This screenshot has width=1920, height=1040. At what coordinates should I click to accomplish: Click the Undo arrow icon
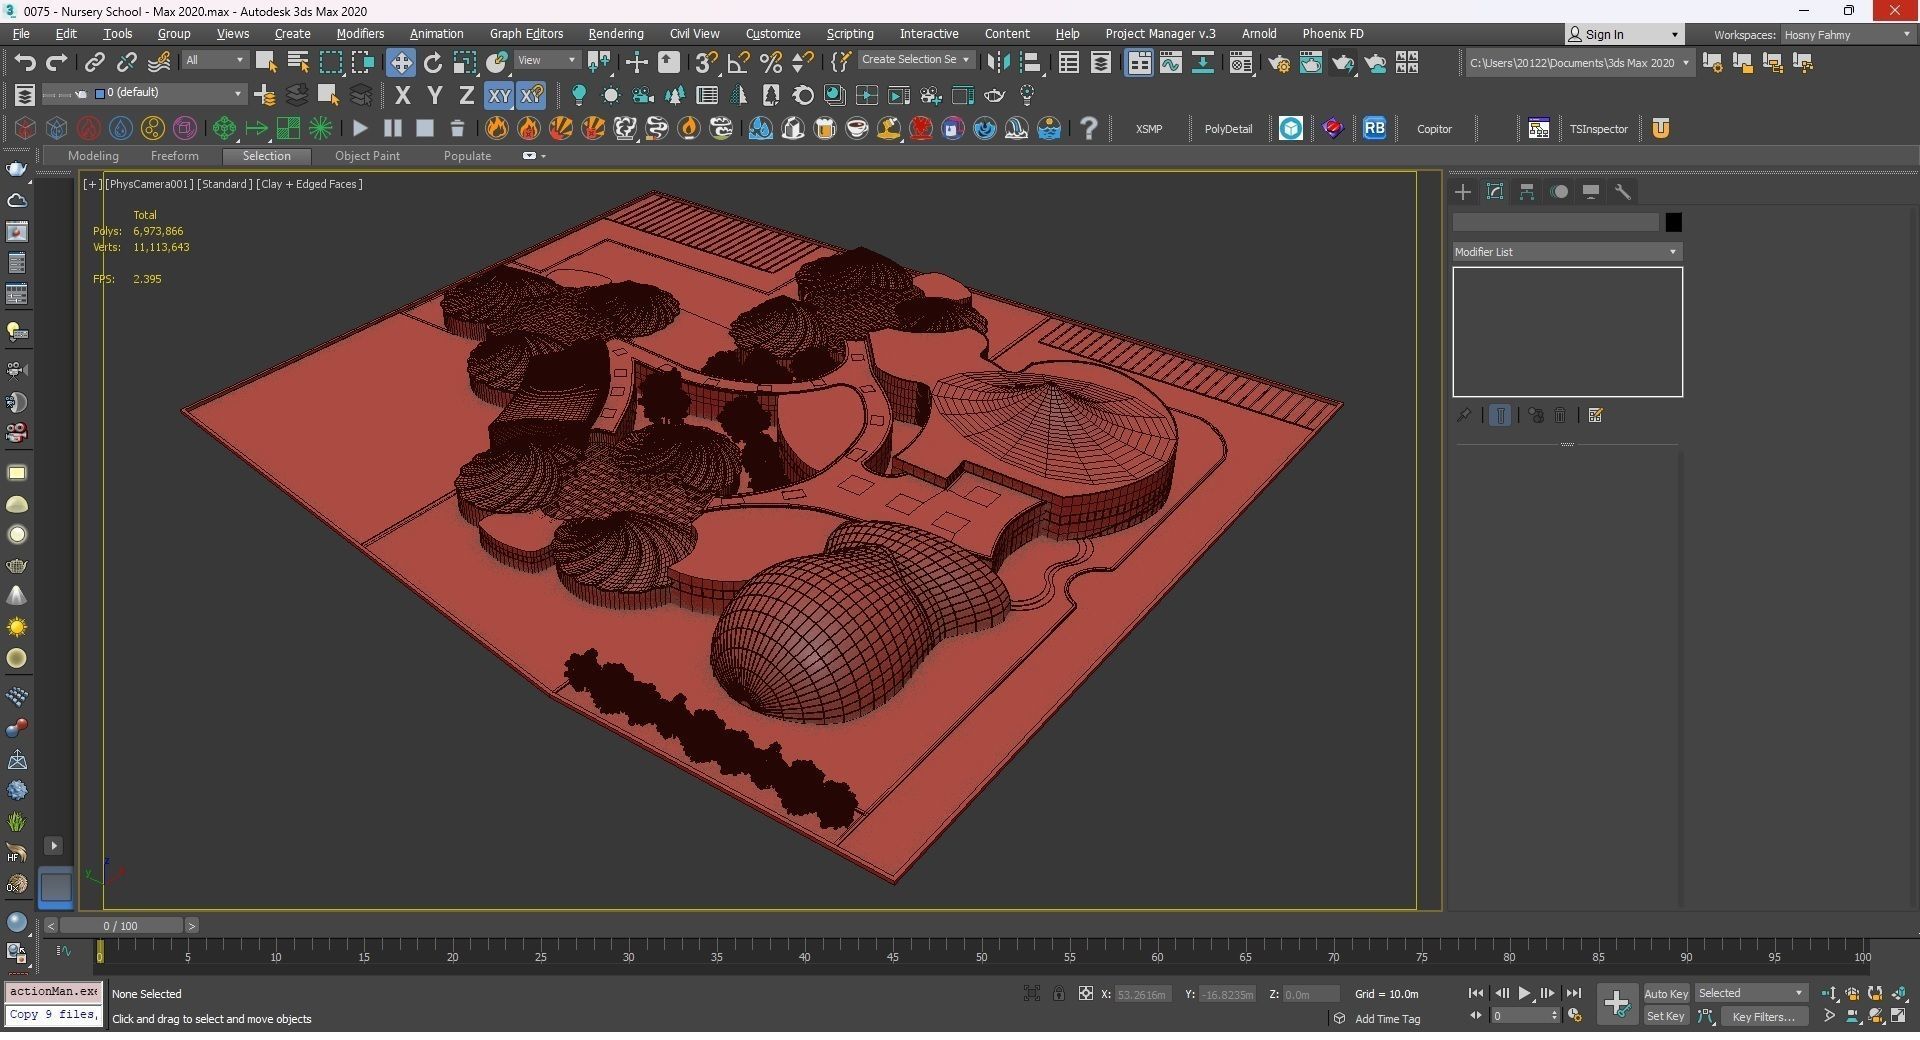pyautogui.click(x=24, y=63)
